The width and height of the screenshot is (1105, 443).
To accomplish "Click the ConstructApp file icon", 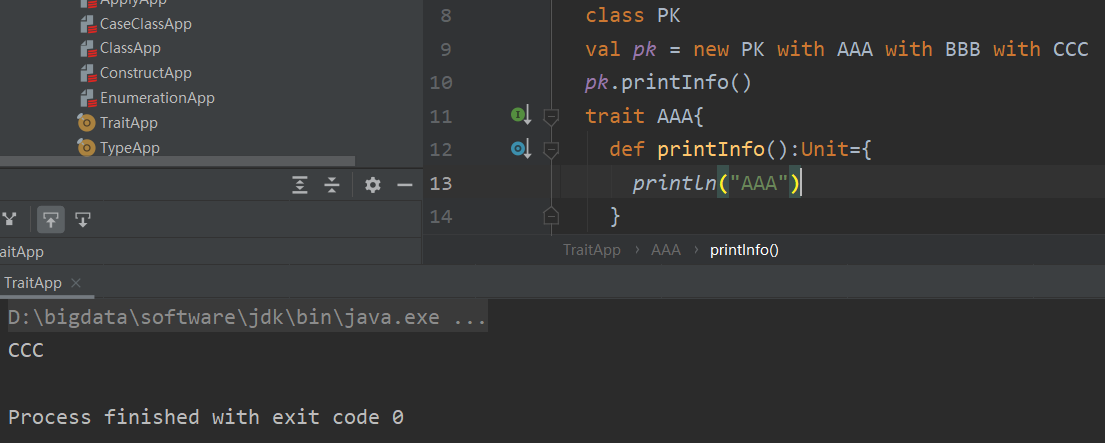I will tap(87, 73).
